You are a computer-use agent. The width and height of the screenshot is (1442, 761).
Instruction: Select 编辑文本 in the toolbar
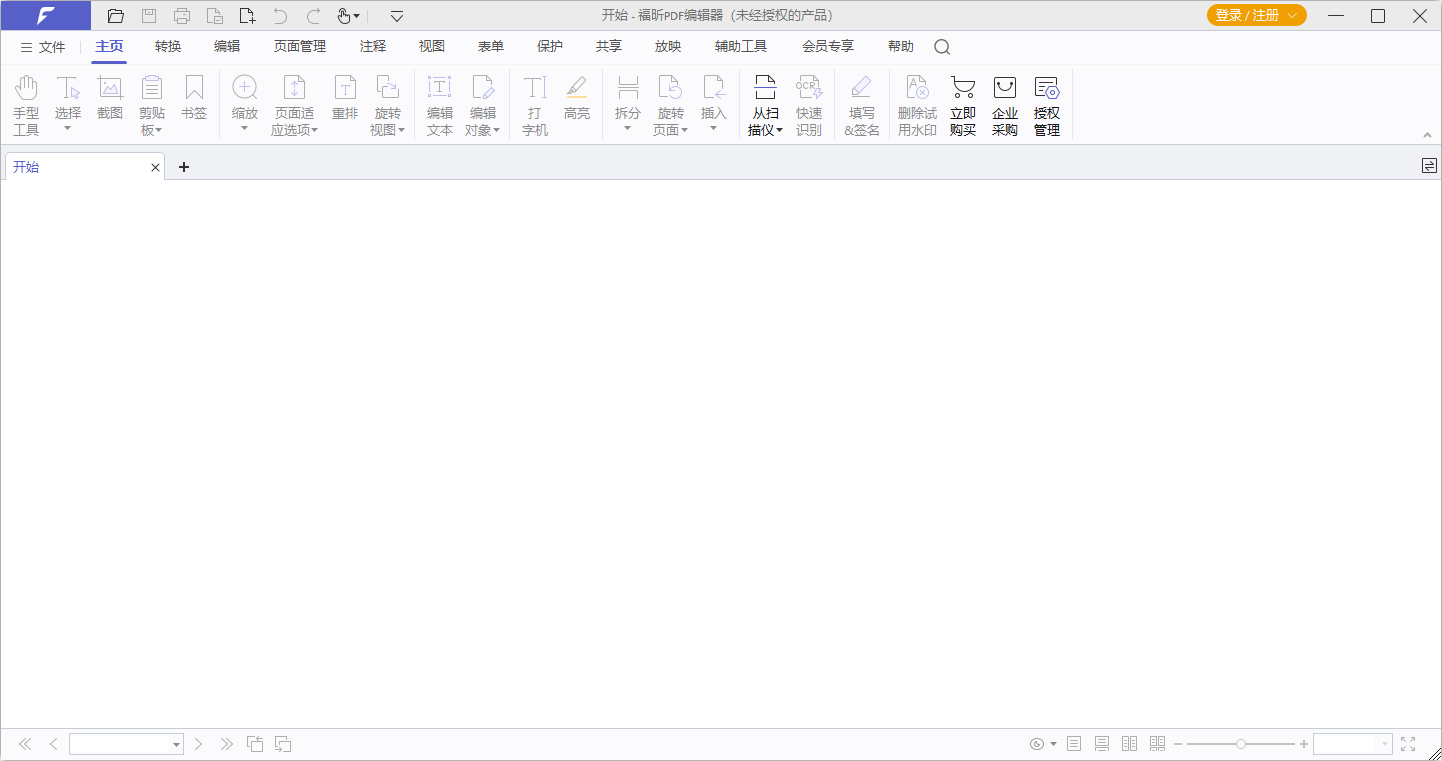point(439,103)
